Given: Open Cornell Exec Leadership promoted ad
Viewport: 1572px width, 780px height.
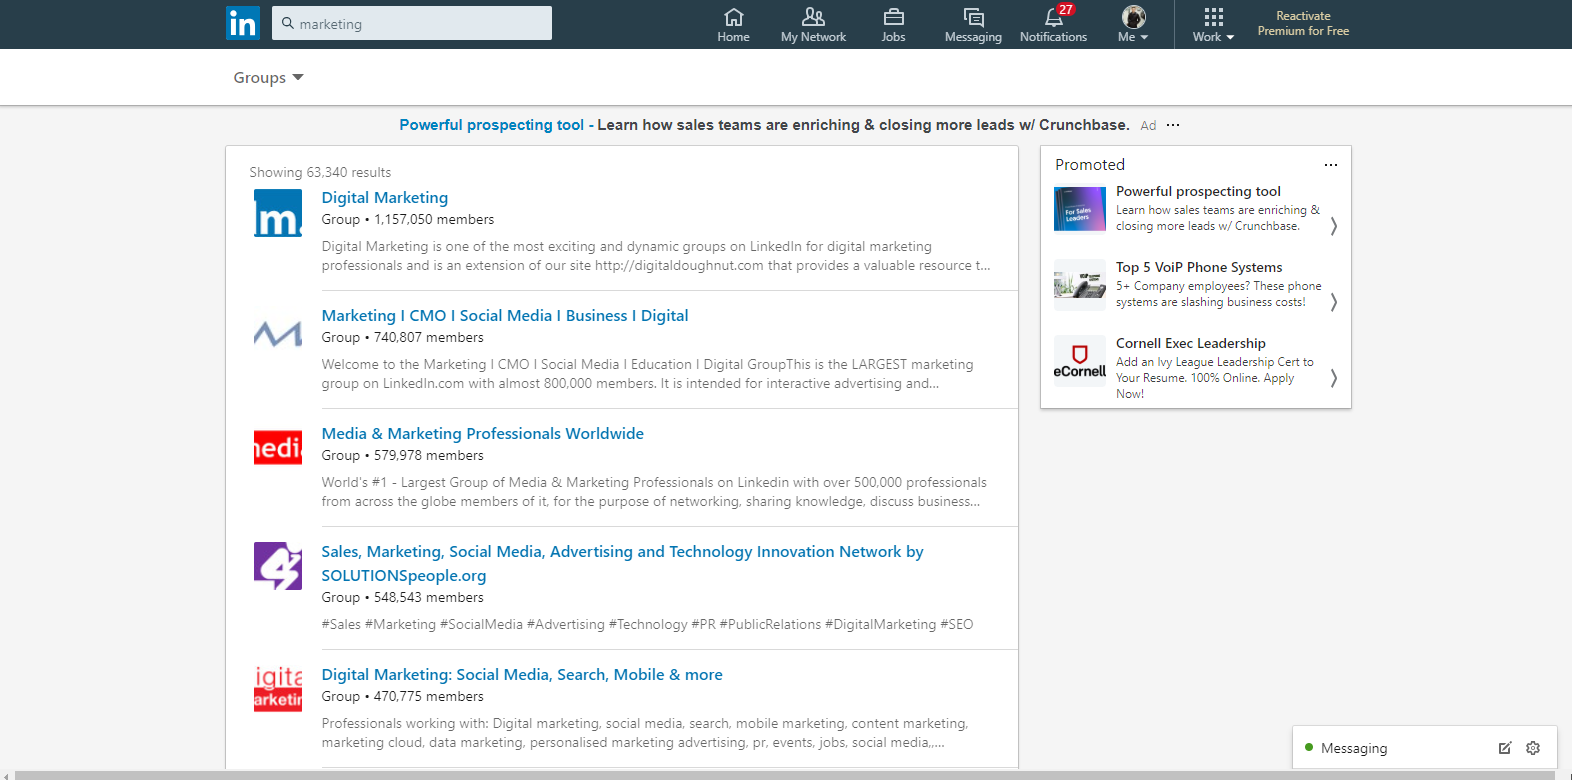Looking at the screenshot, I should pyautogui.click(x=1190, y=343).
